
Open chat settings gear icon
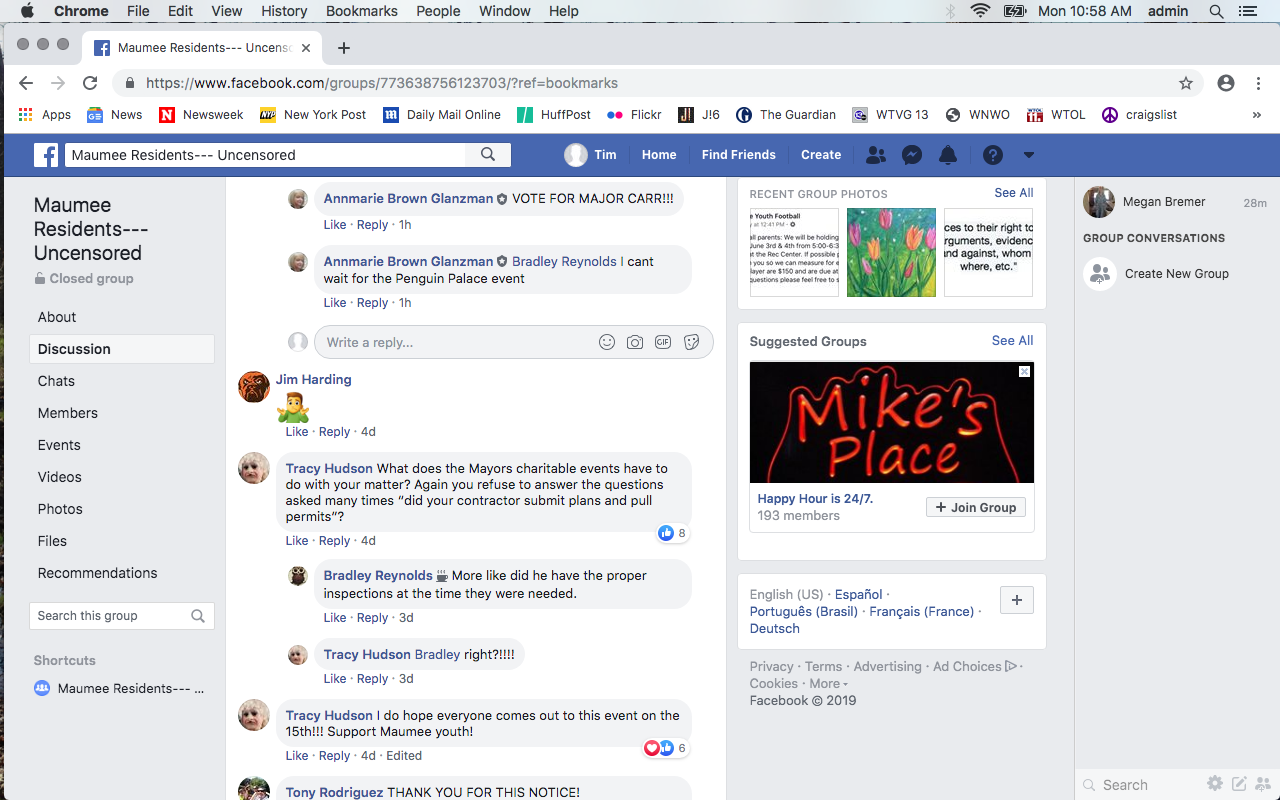click(1214, 784)
